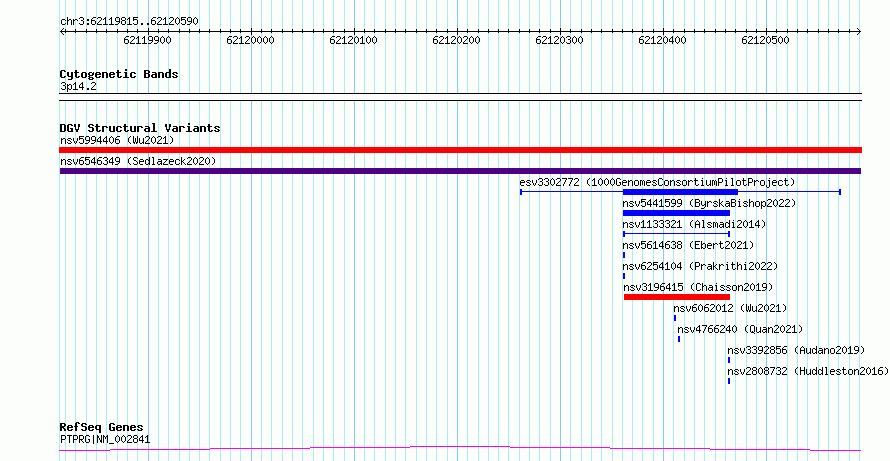Open variant nsv5994406 (Wu2021) label
Viewport: 890px width, 461px height.
[117, 140]
